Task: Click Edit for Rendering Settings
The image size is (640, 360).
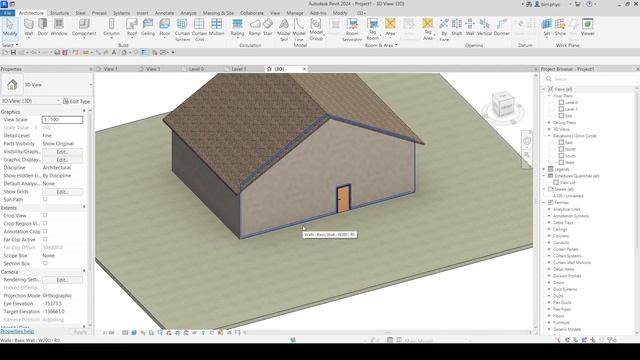Action: click(x=62, y=280)
